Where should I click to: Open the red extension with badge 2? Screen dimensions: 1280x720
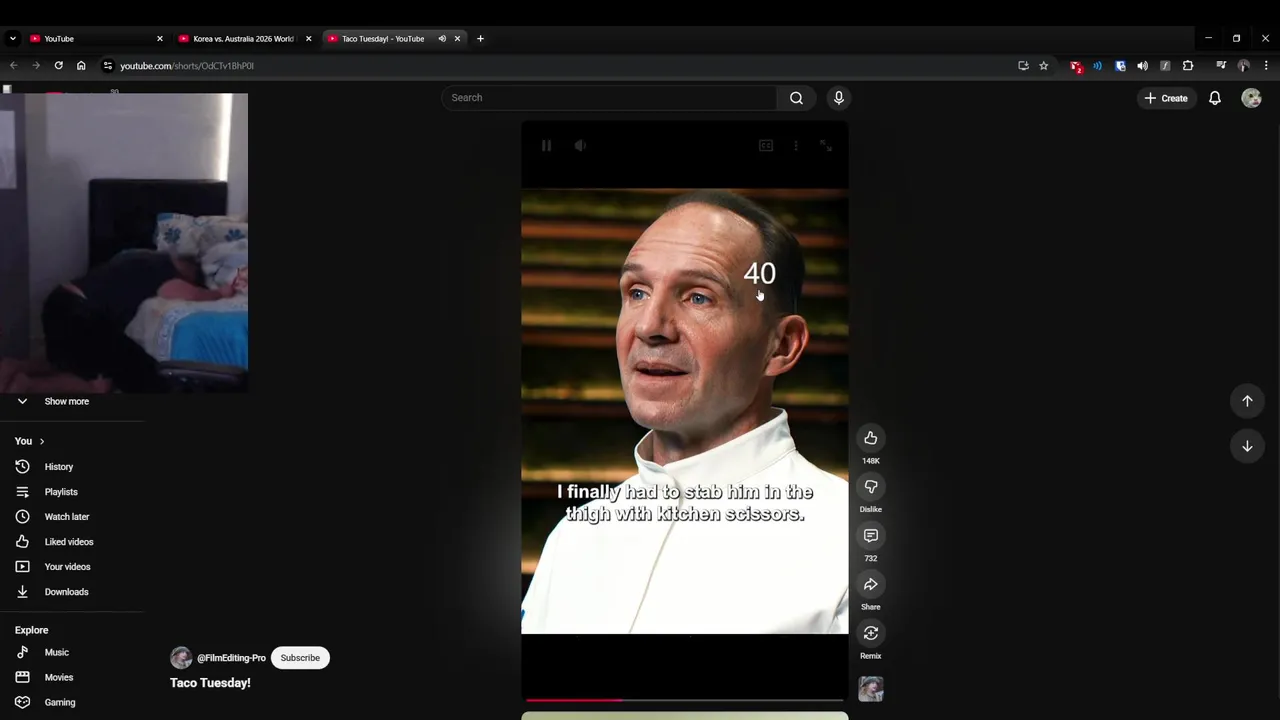click(x=1076, y=66)
